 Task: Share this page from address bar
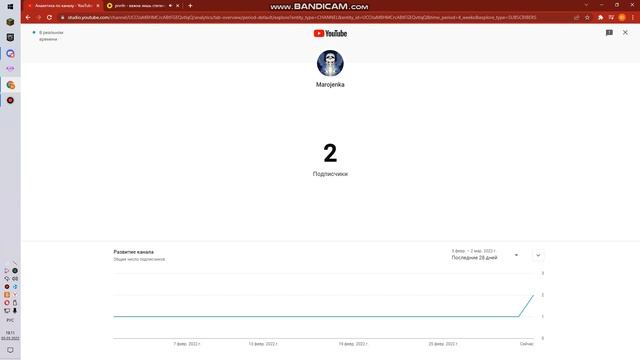576,18
